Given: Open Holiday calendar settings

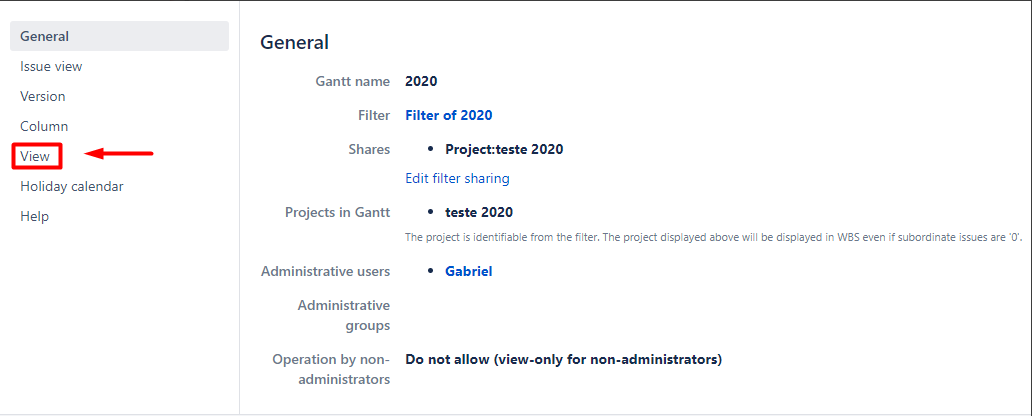Looking at the screenshot, I should point(72,187).
